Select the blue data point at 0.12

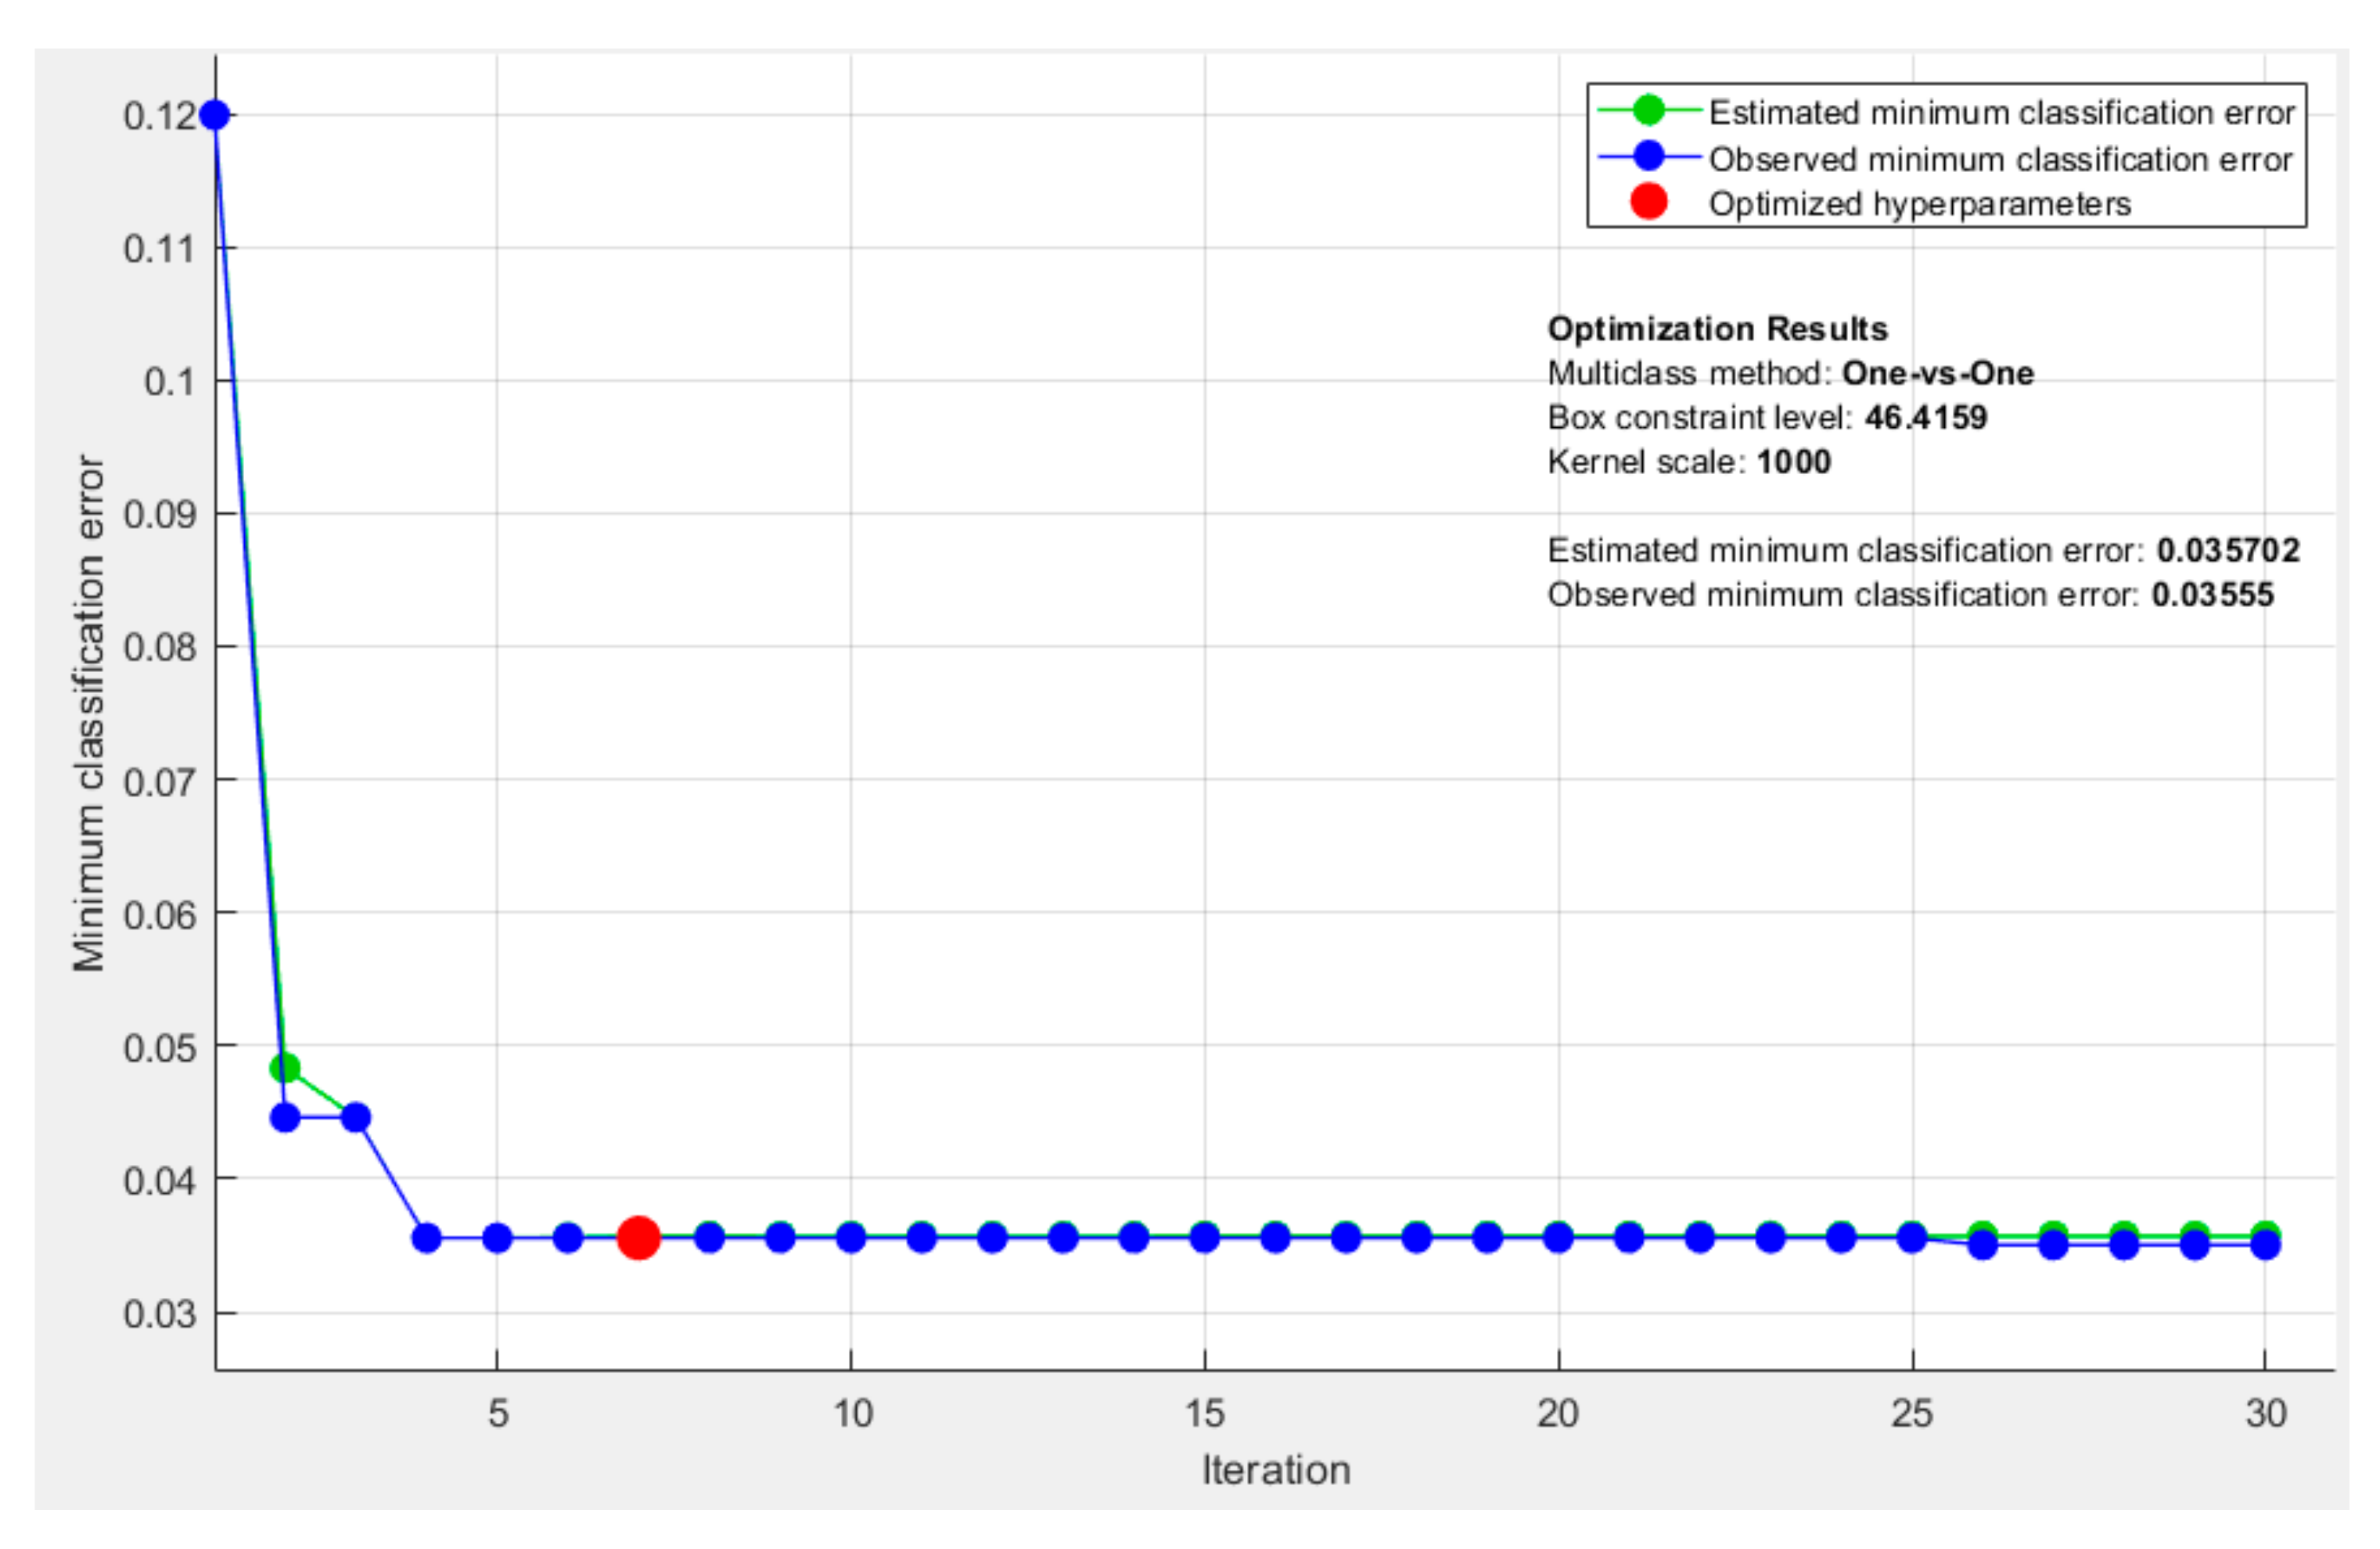(x=214, y=115)
